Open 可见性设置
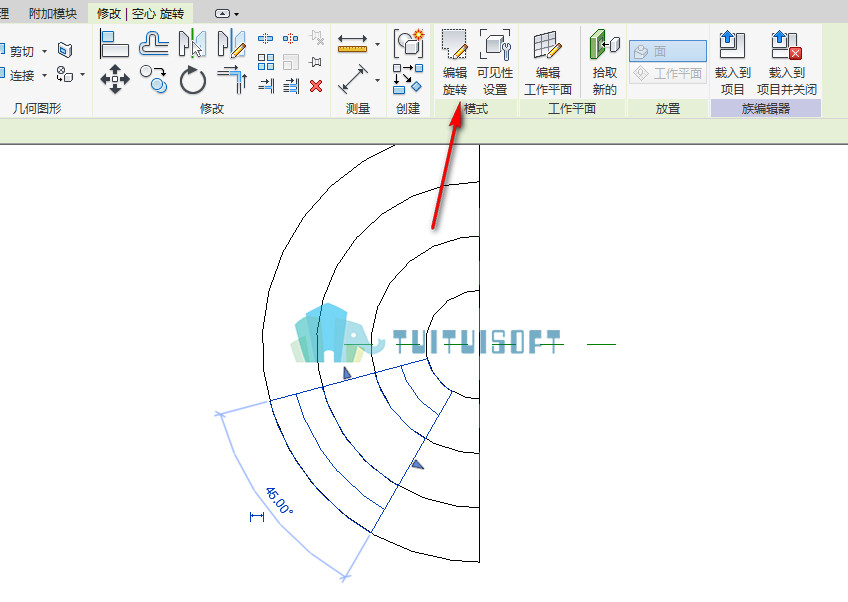The height and width of the screenshot is (602, 848). click(x=495, y=62)
